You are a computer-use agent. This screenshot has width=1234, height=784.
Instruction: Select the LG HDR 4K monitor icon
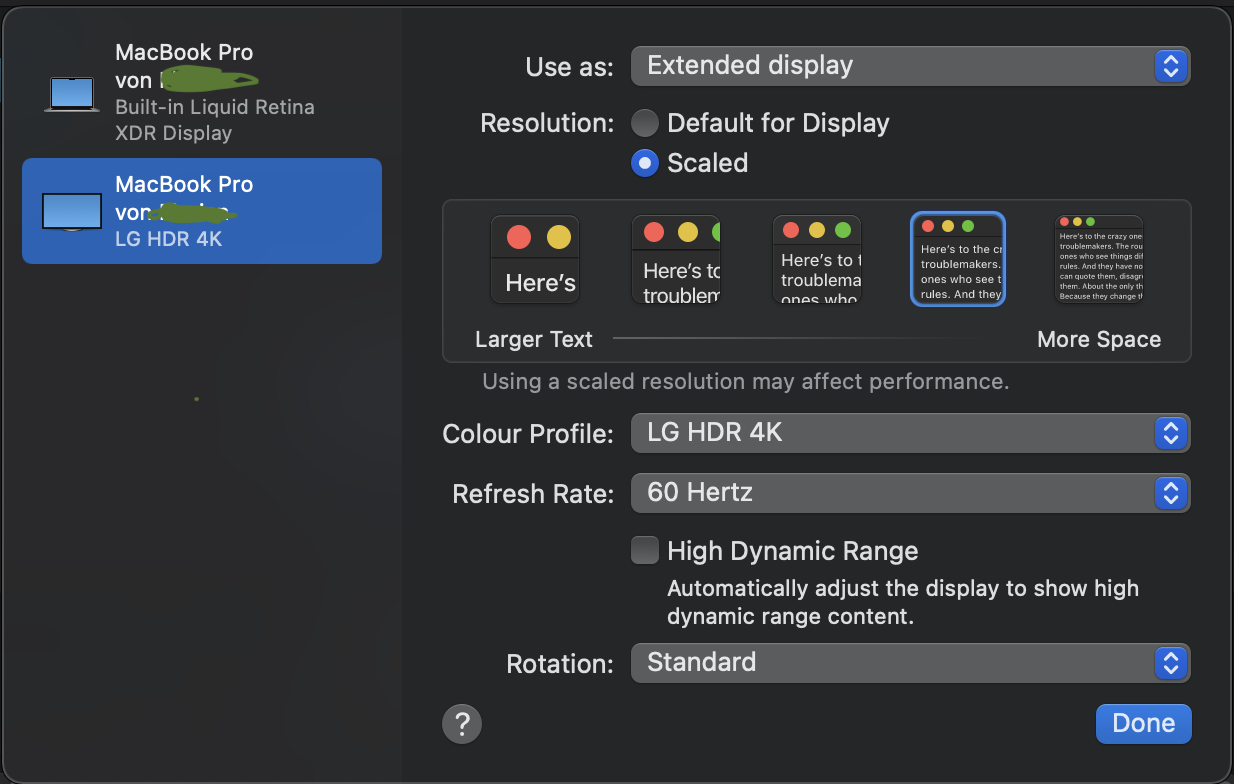72,211
